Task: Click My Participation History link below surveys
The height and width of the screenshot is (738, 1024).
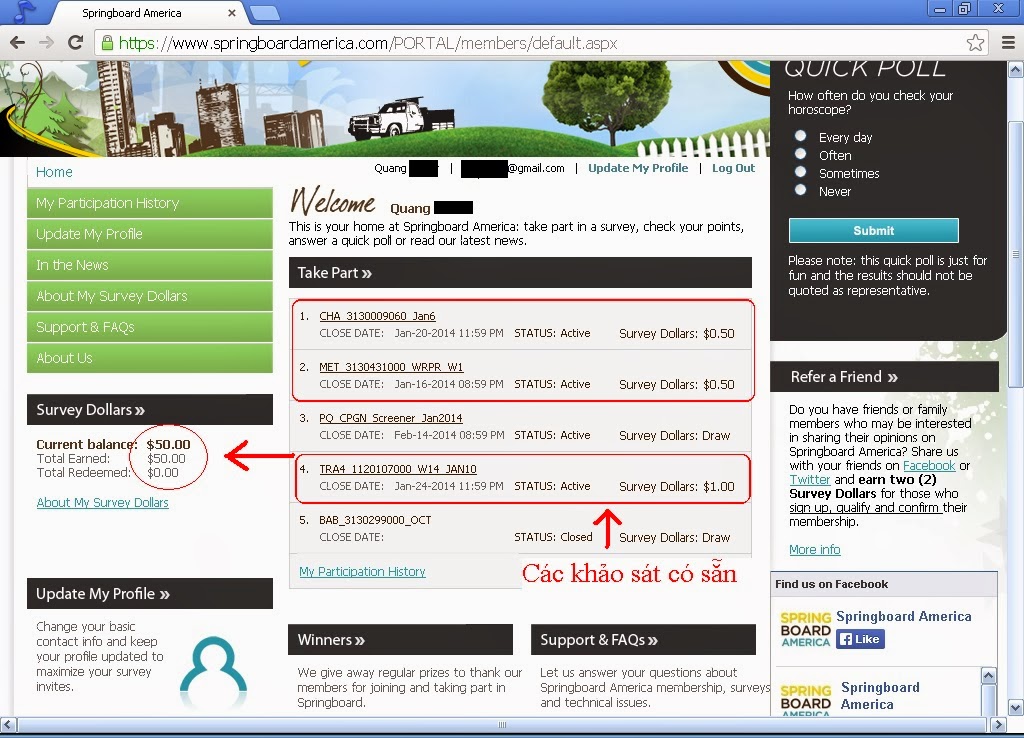Action: pyautogui.click(x=362, y=571)
